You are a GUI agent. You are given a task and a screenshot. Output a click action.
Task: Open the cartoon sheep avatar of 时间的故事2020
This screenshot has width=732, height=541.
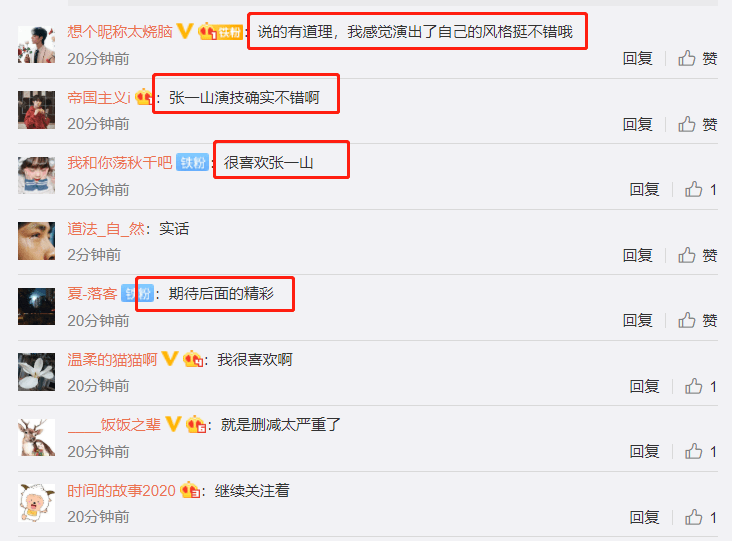[36, 503]
